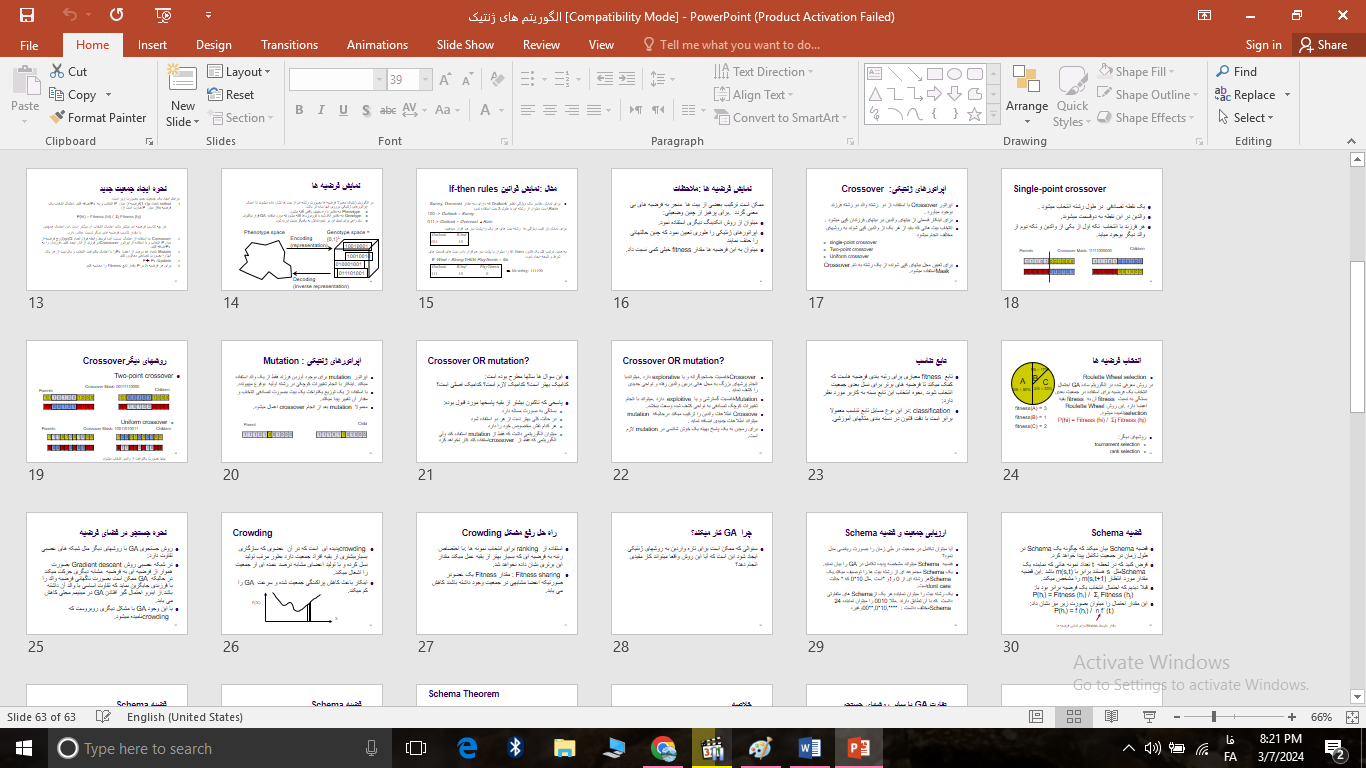Go to the Slide Show tab

pyautogui.click(x=465, y=45)
